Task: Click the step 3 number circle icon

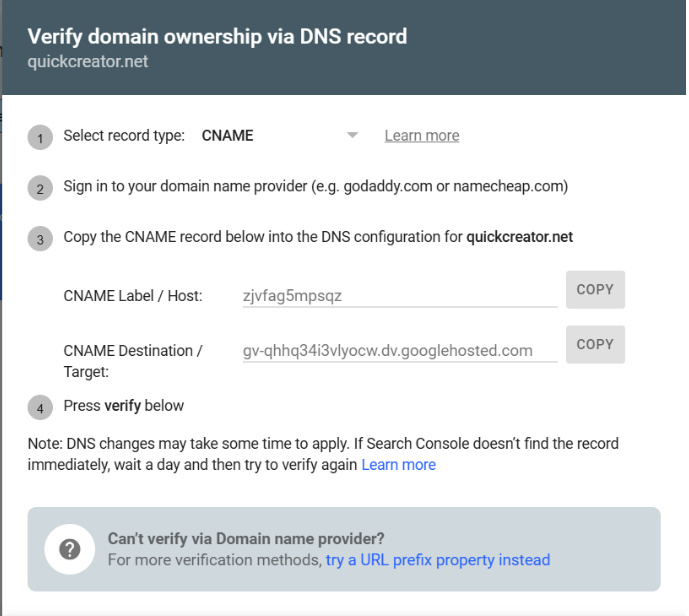Action: point(40,239)
